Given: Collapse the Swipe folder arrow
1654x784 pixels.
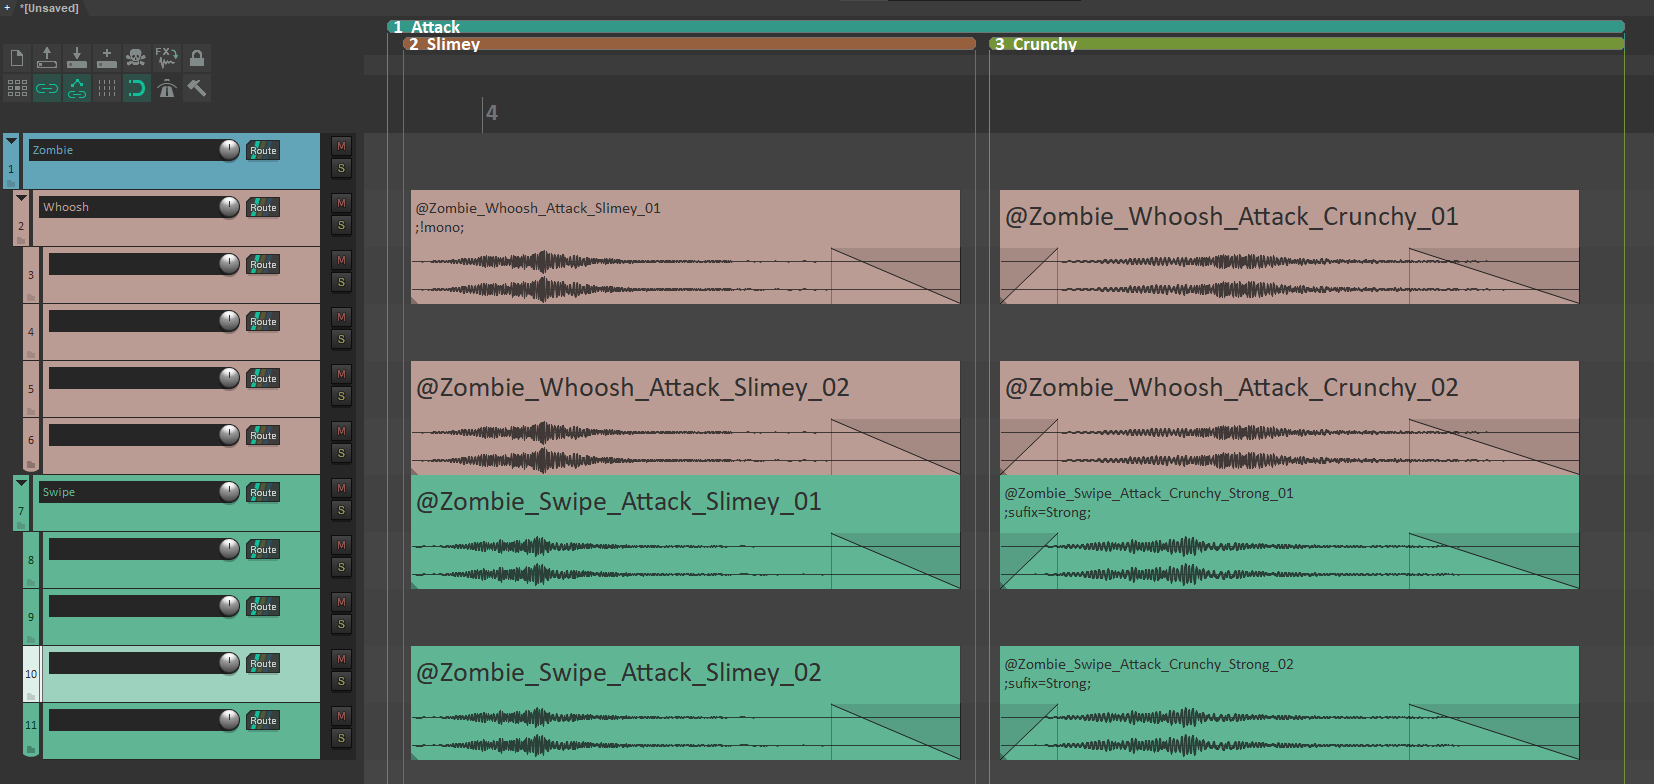Looking at the screenshot, I should click(x=21, y=483).
